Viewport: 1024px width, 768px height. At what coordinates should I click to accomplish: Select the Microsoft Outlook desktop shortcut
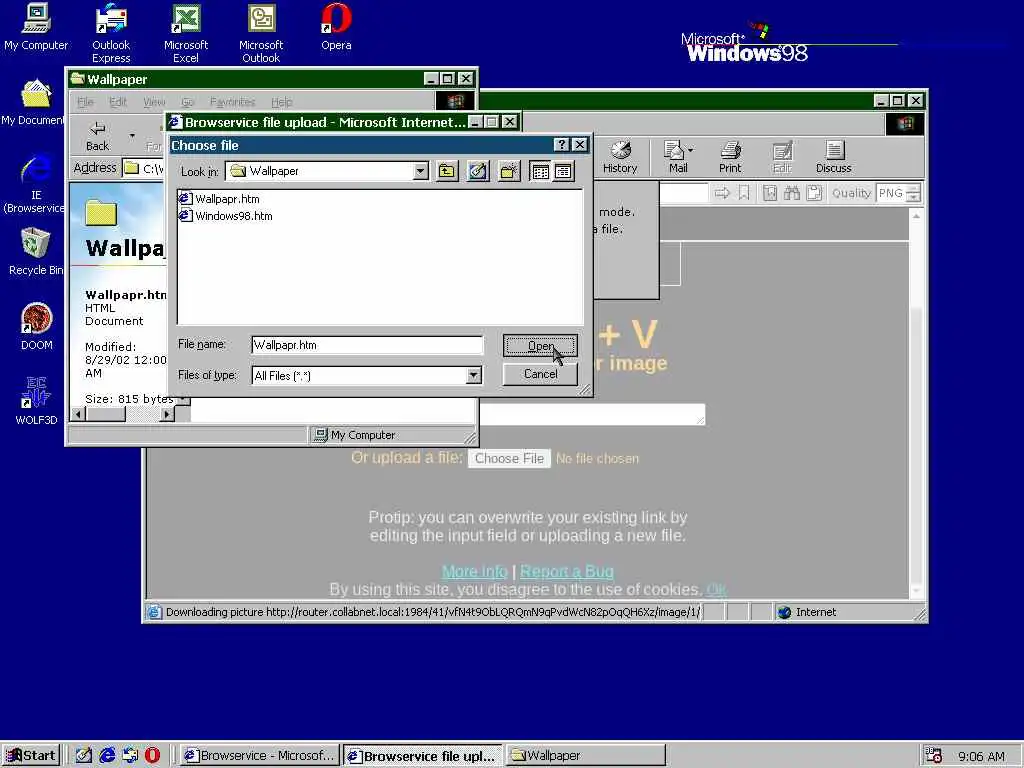coord(261,33)
